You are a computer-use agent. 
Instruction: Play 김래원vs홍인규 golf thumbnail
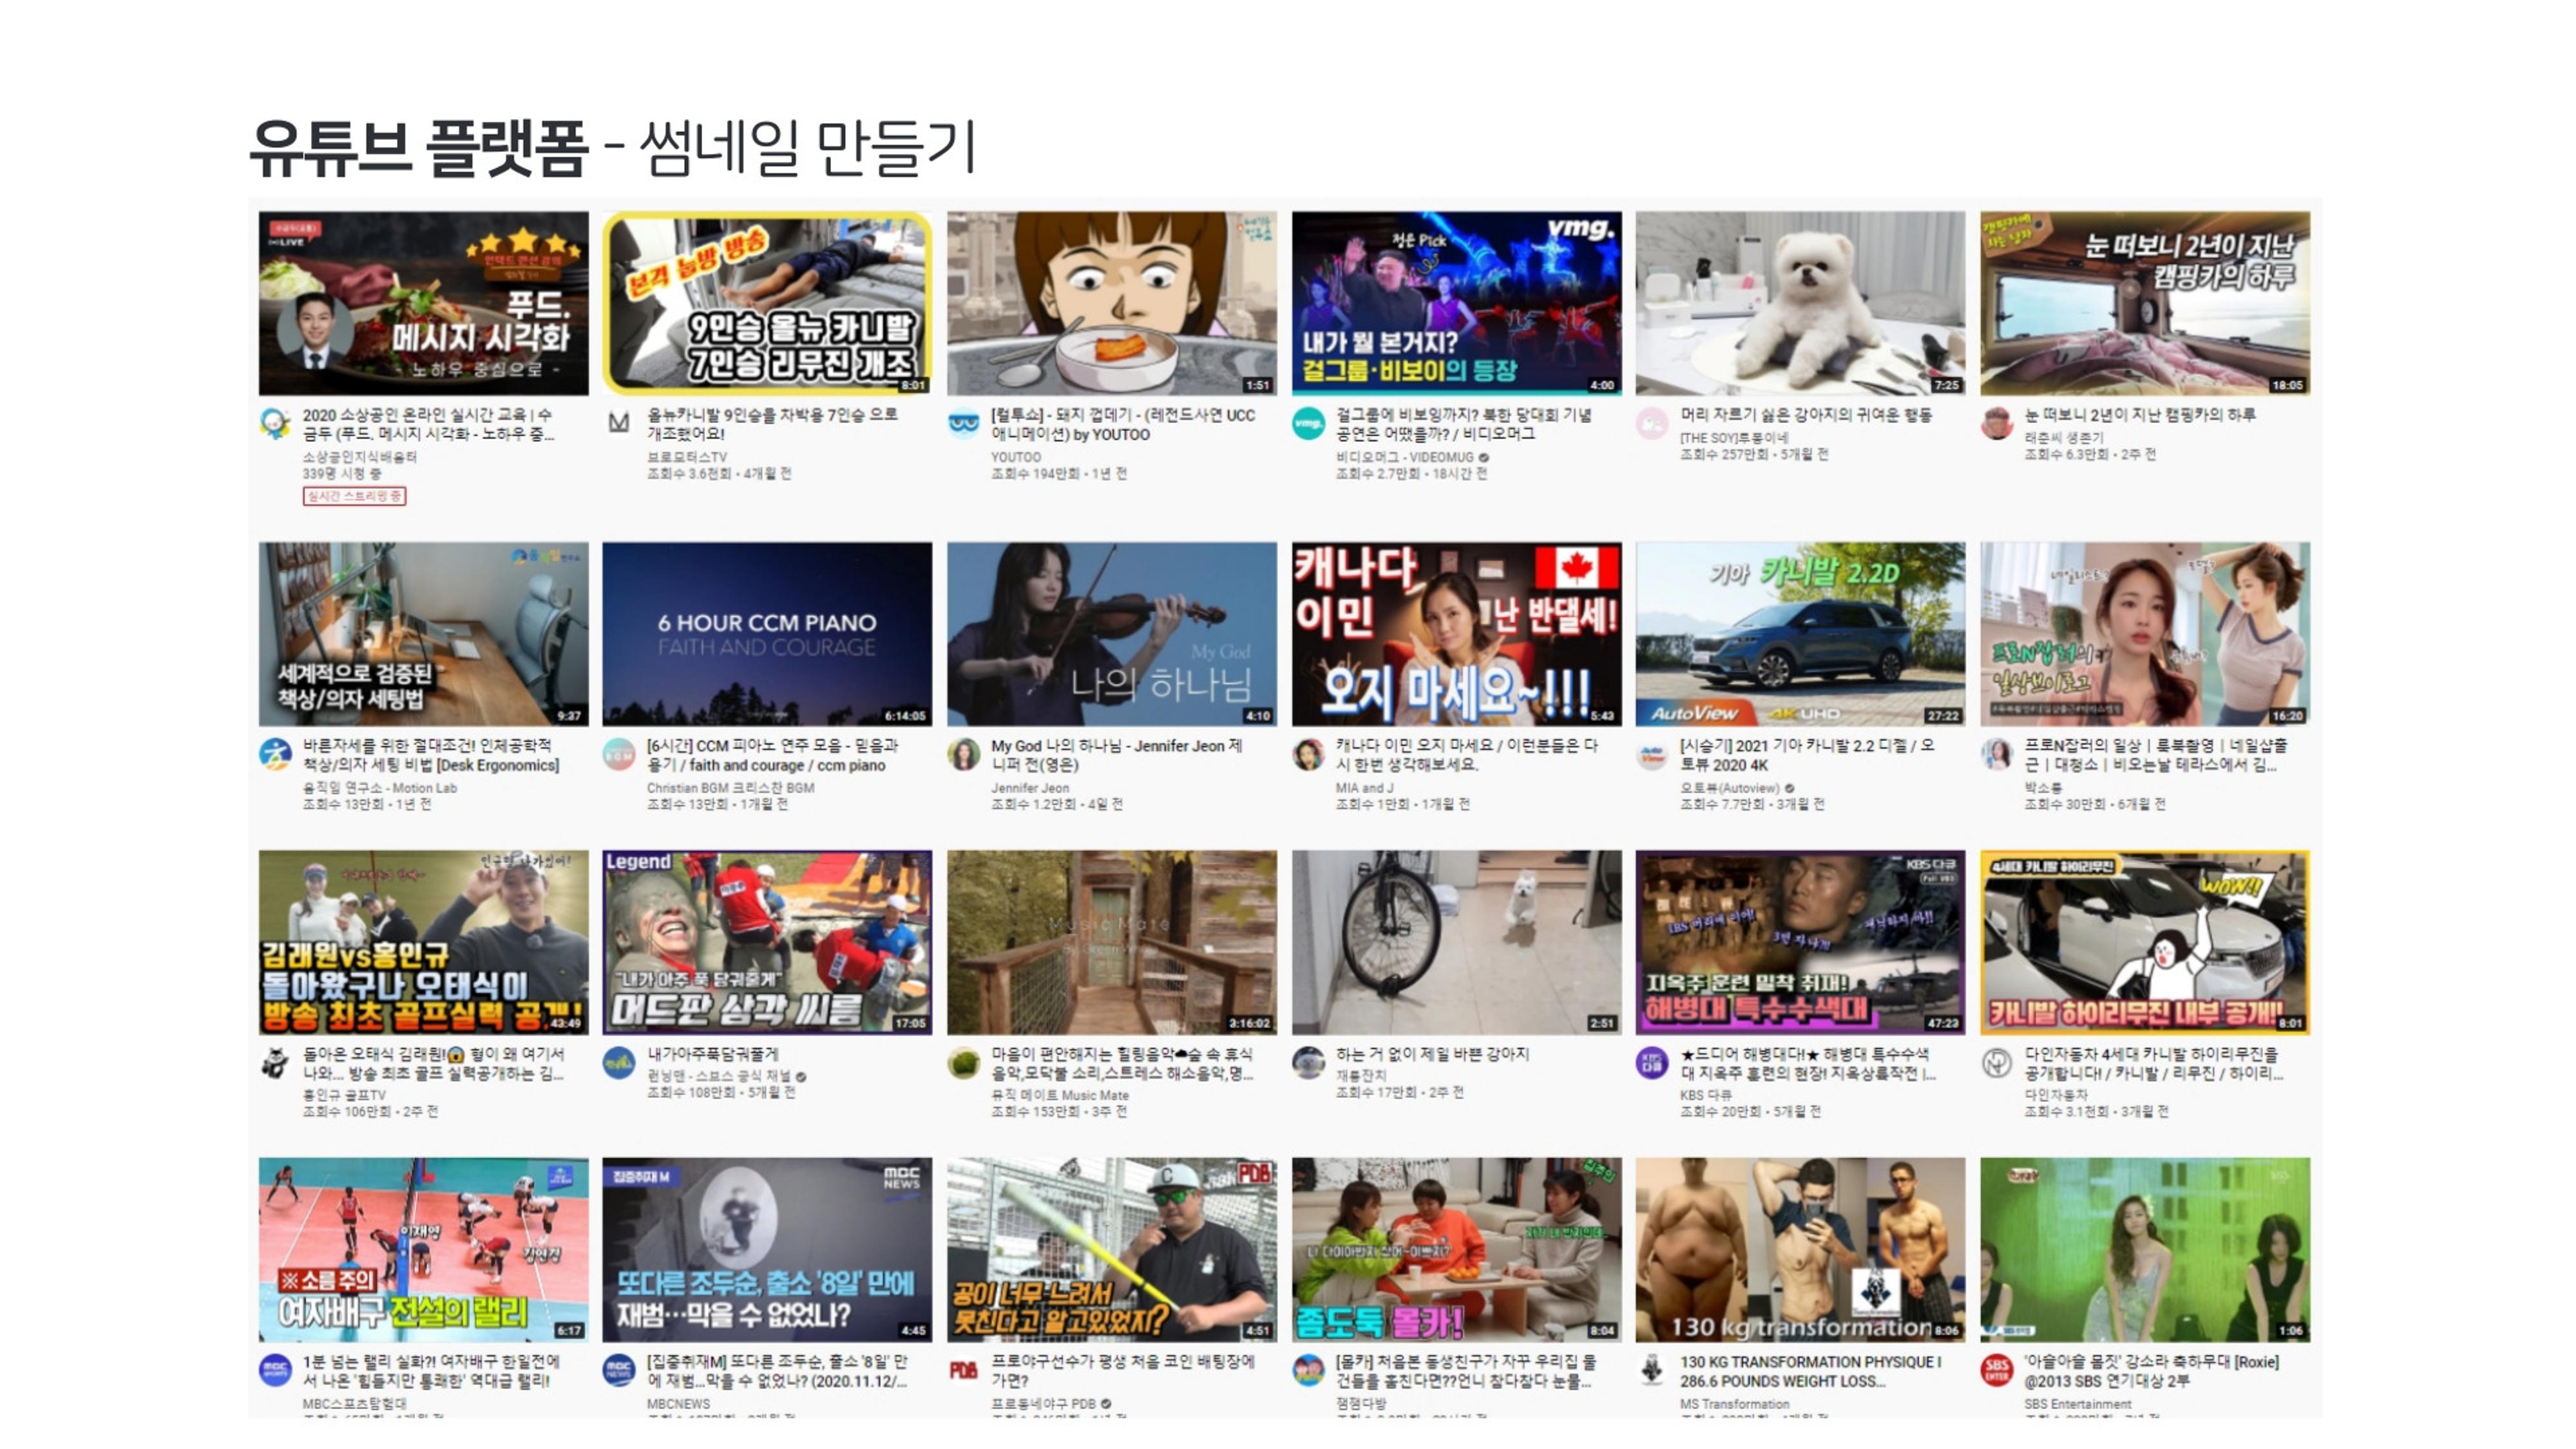point(424,942)
